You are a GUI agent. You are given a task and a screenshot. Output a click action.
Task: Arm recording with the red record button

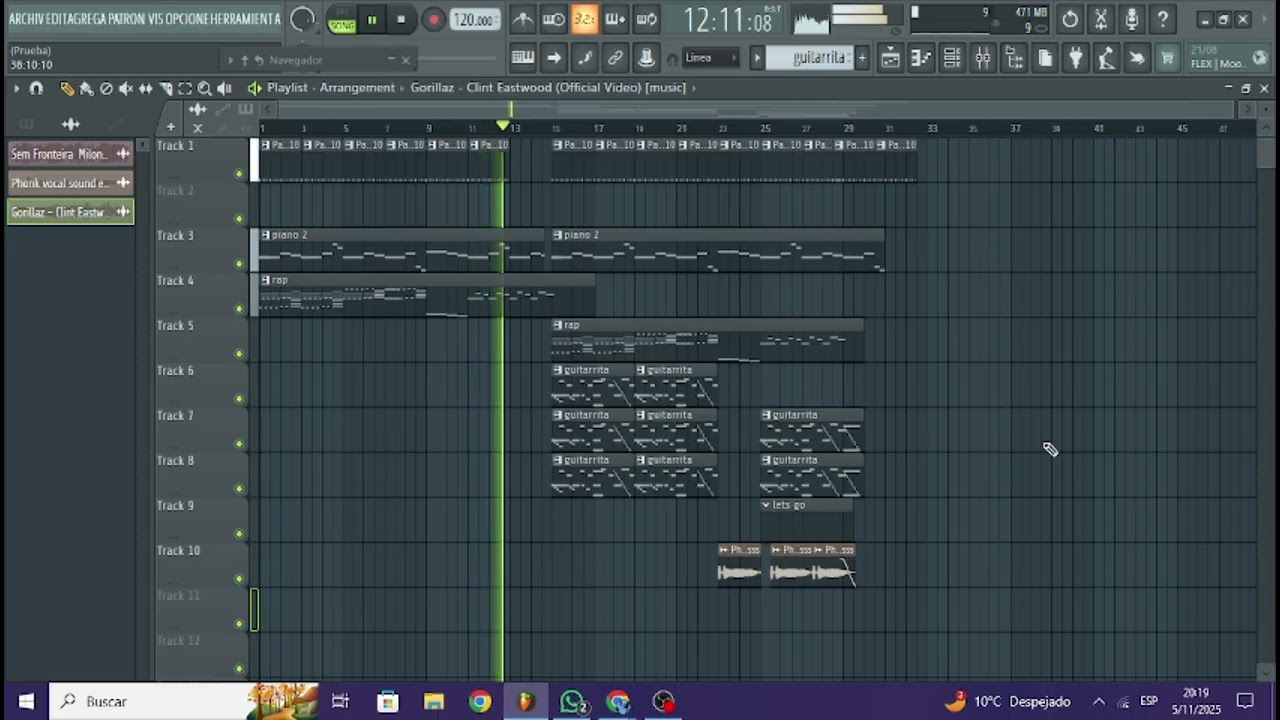433,19
